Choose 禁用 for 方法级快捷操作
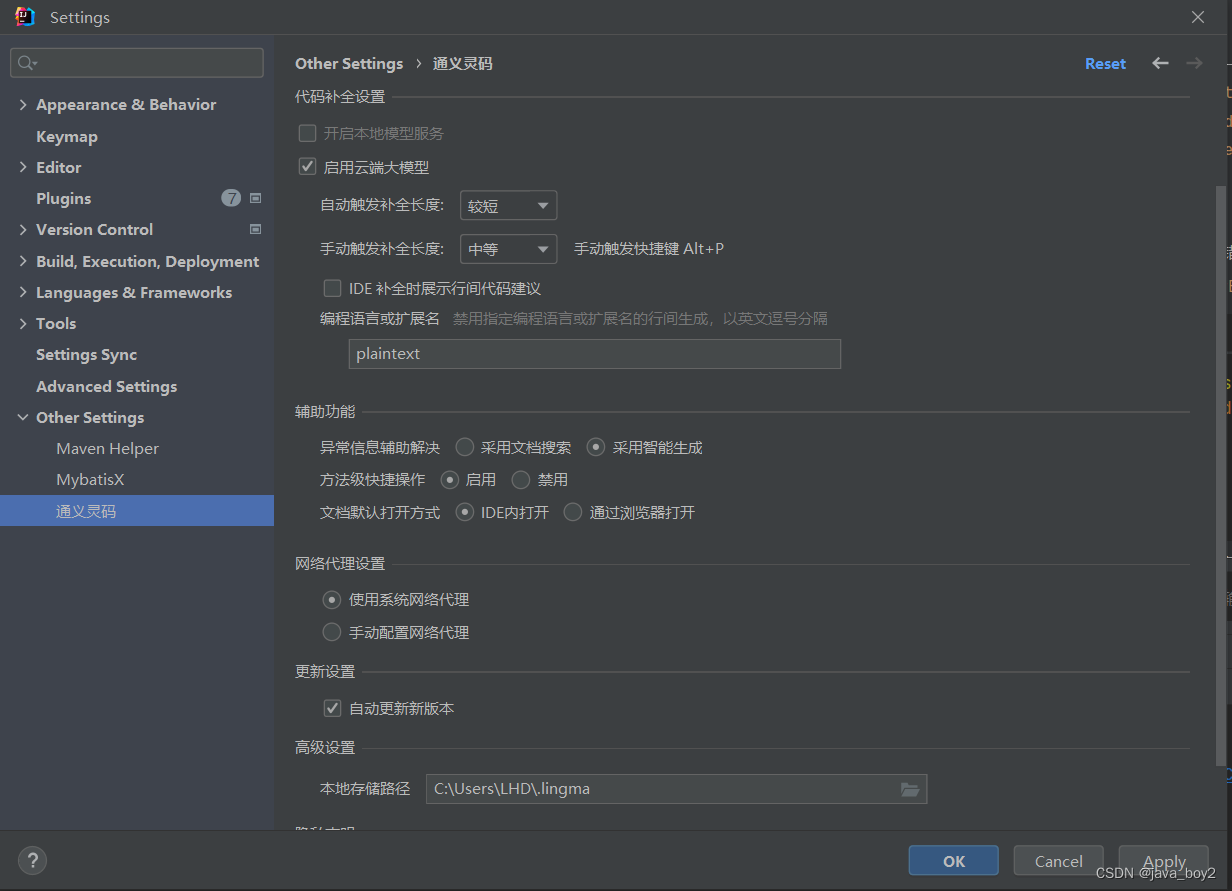The image size is (1232, 891). click(521, 480)
